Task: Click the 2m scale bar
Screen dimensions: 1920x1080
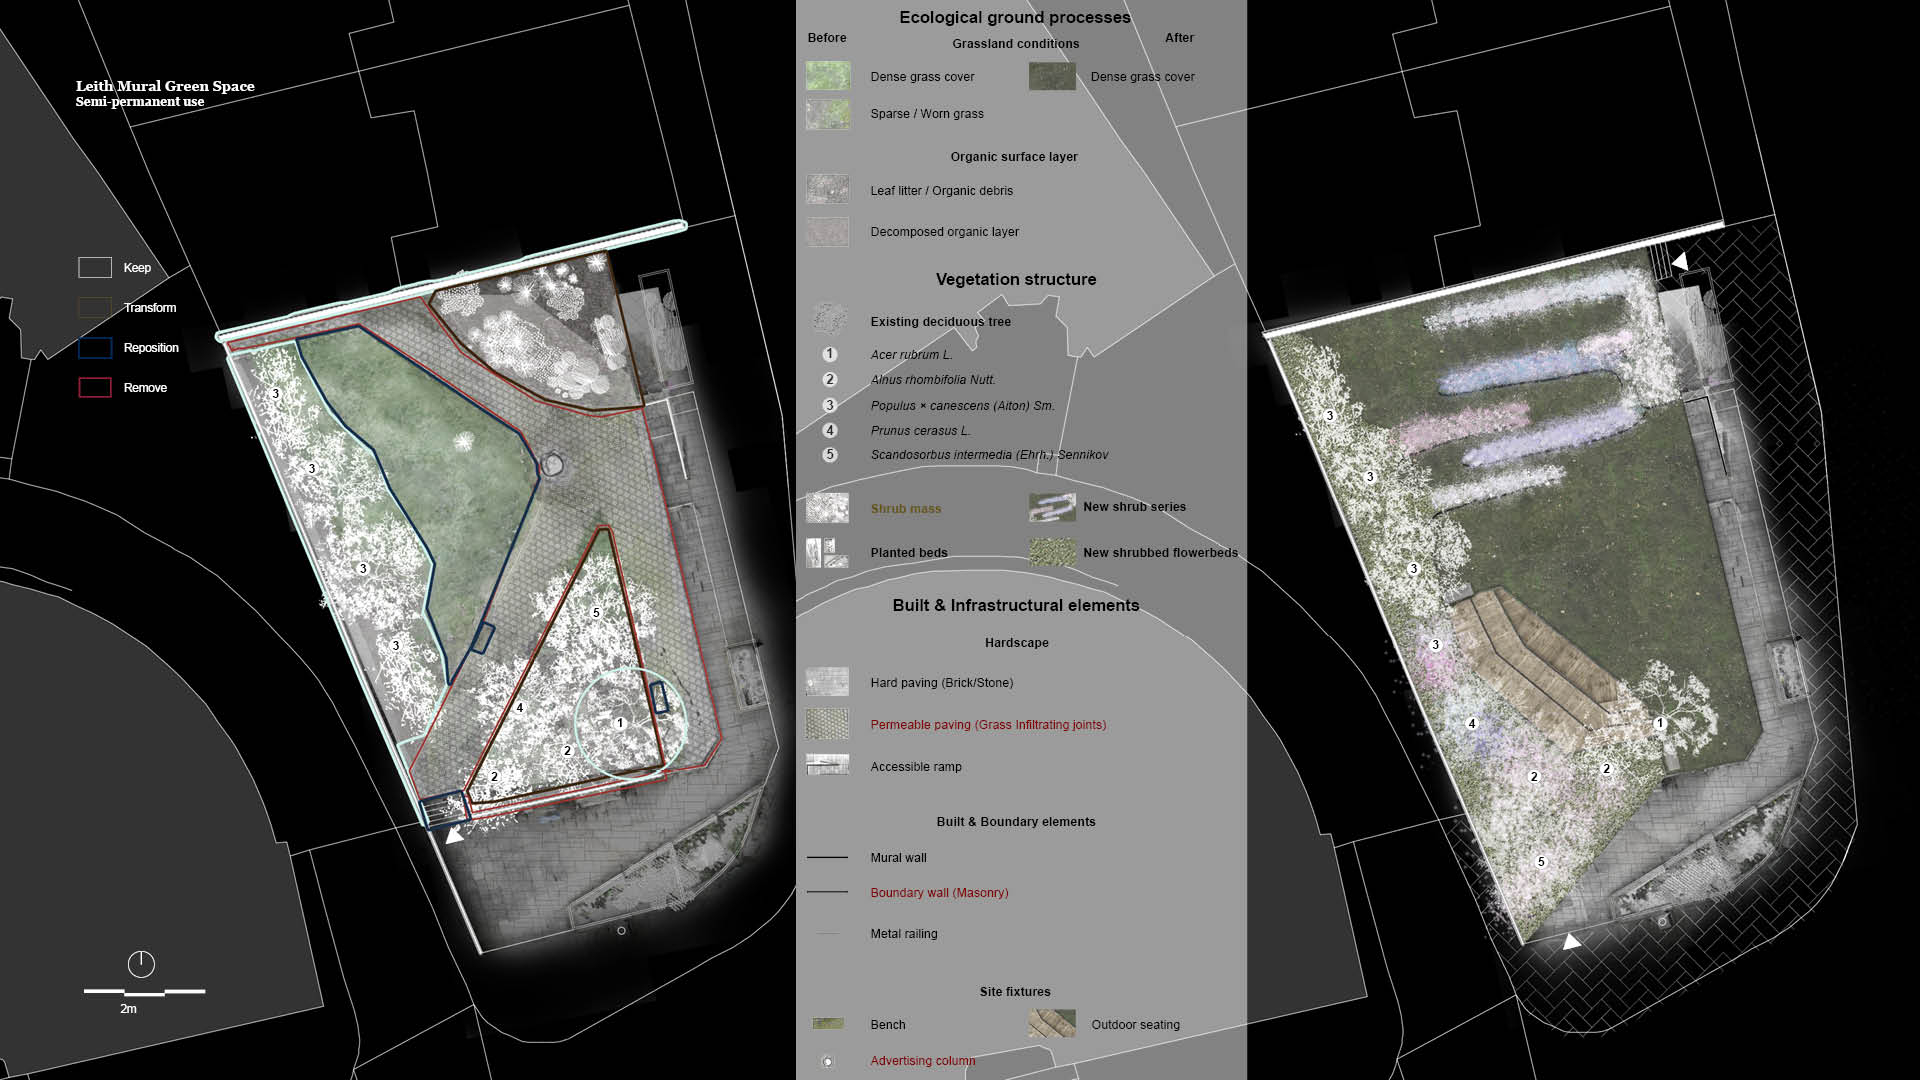Action: click(144, 991)
